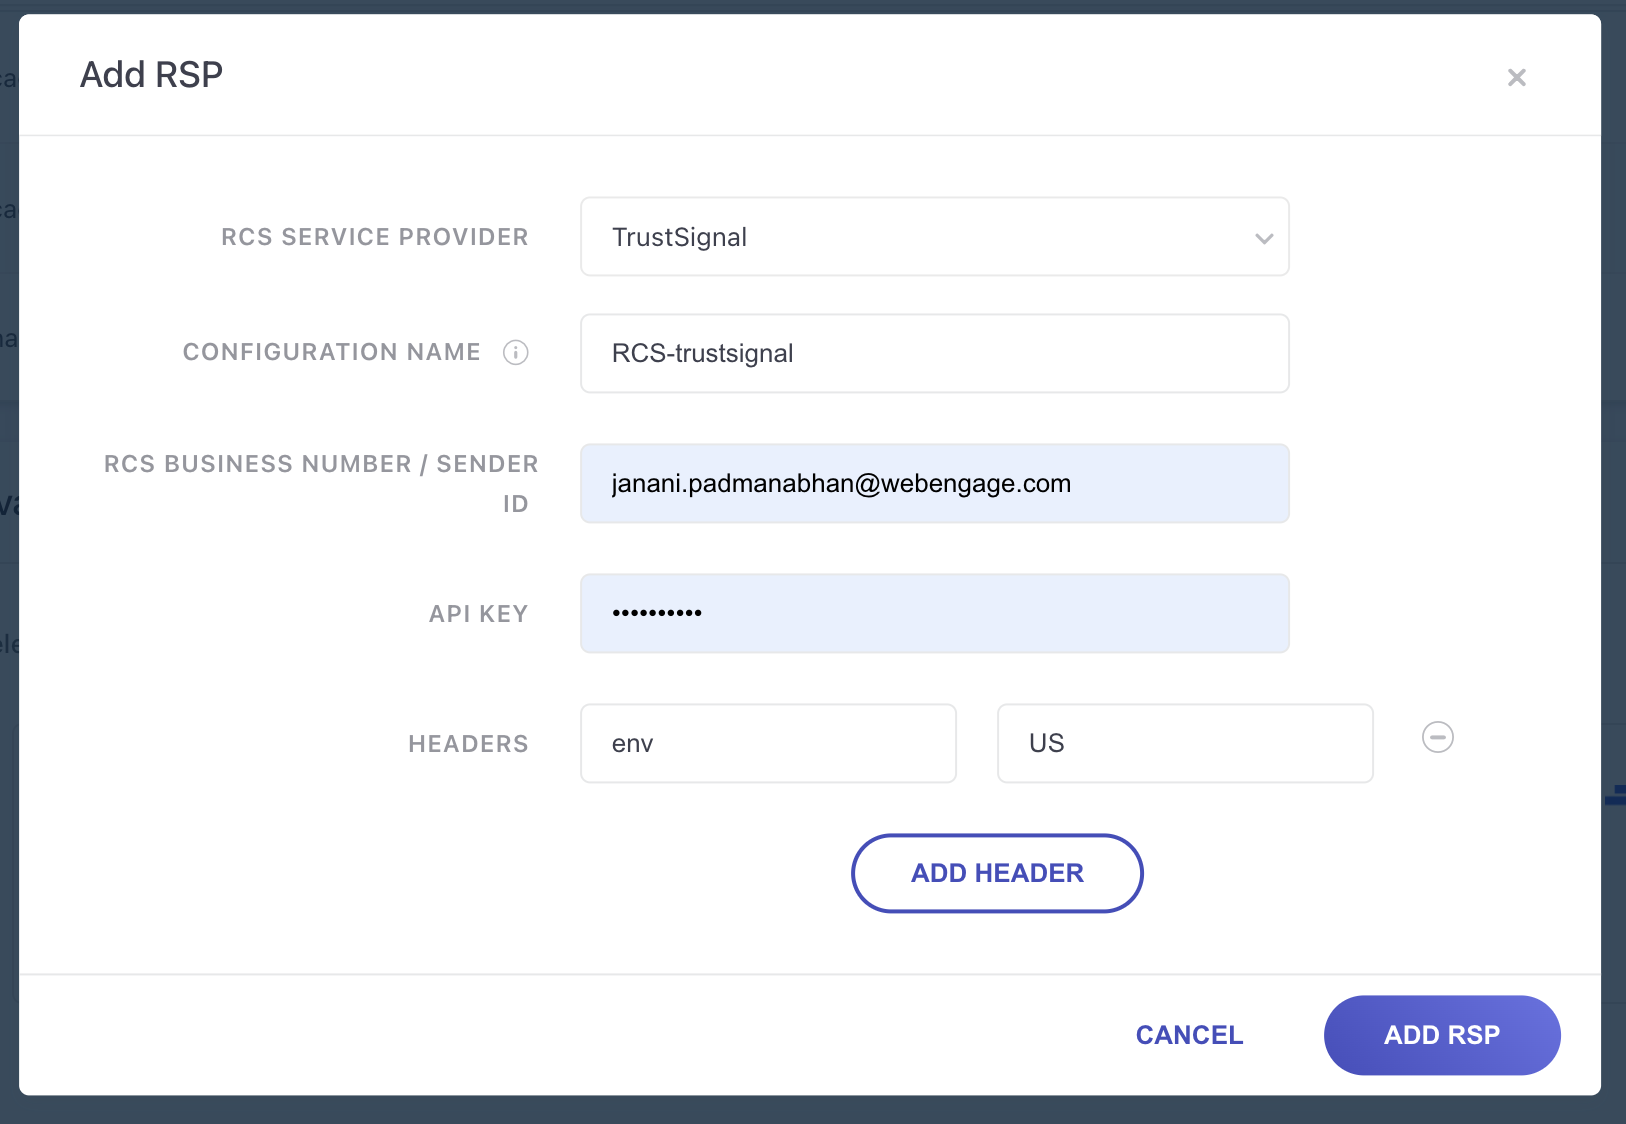Edit the header value field containing US
Screen dimensions: 1626x1124
[x=1185, y=743]
